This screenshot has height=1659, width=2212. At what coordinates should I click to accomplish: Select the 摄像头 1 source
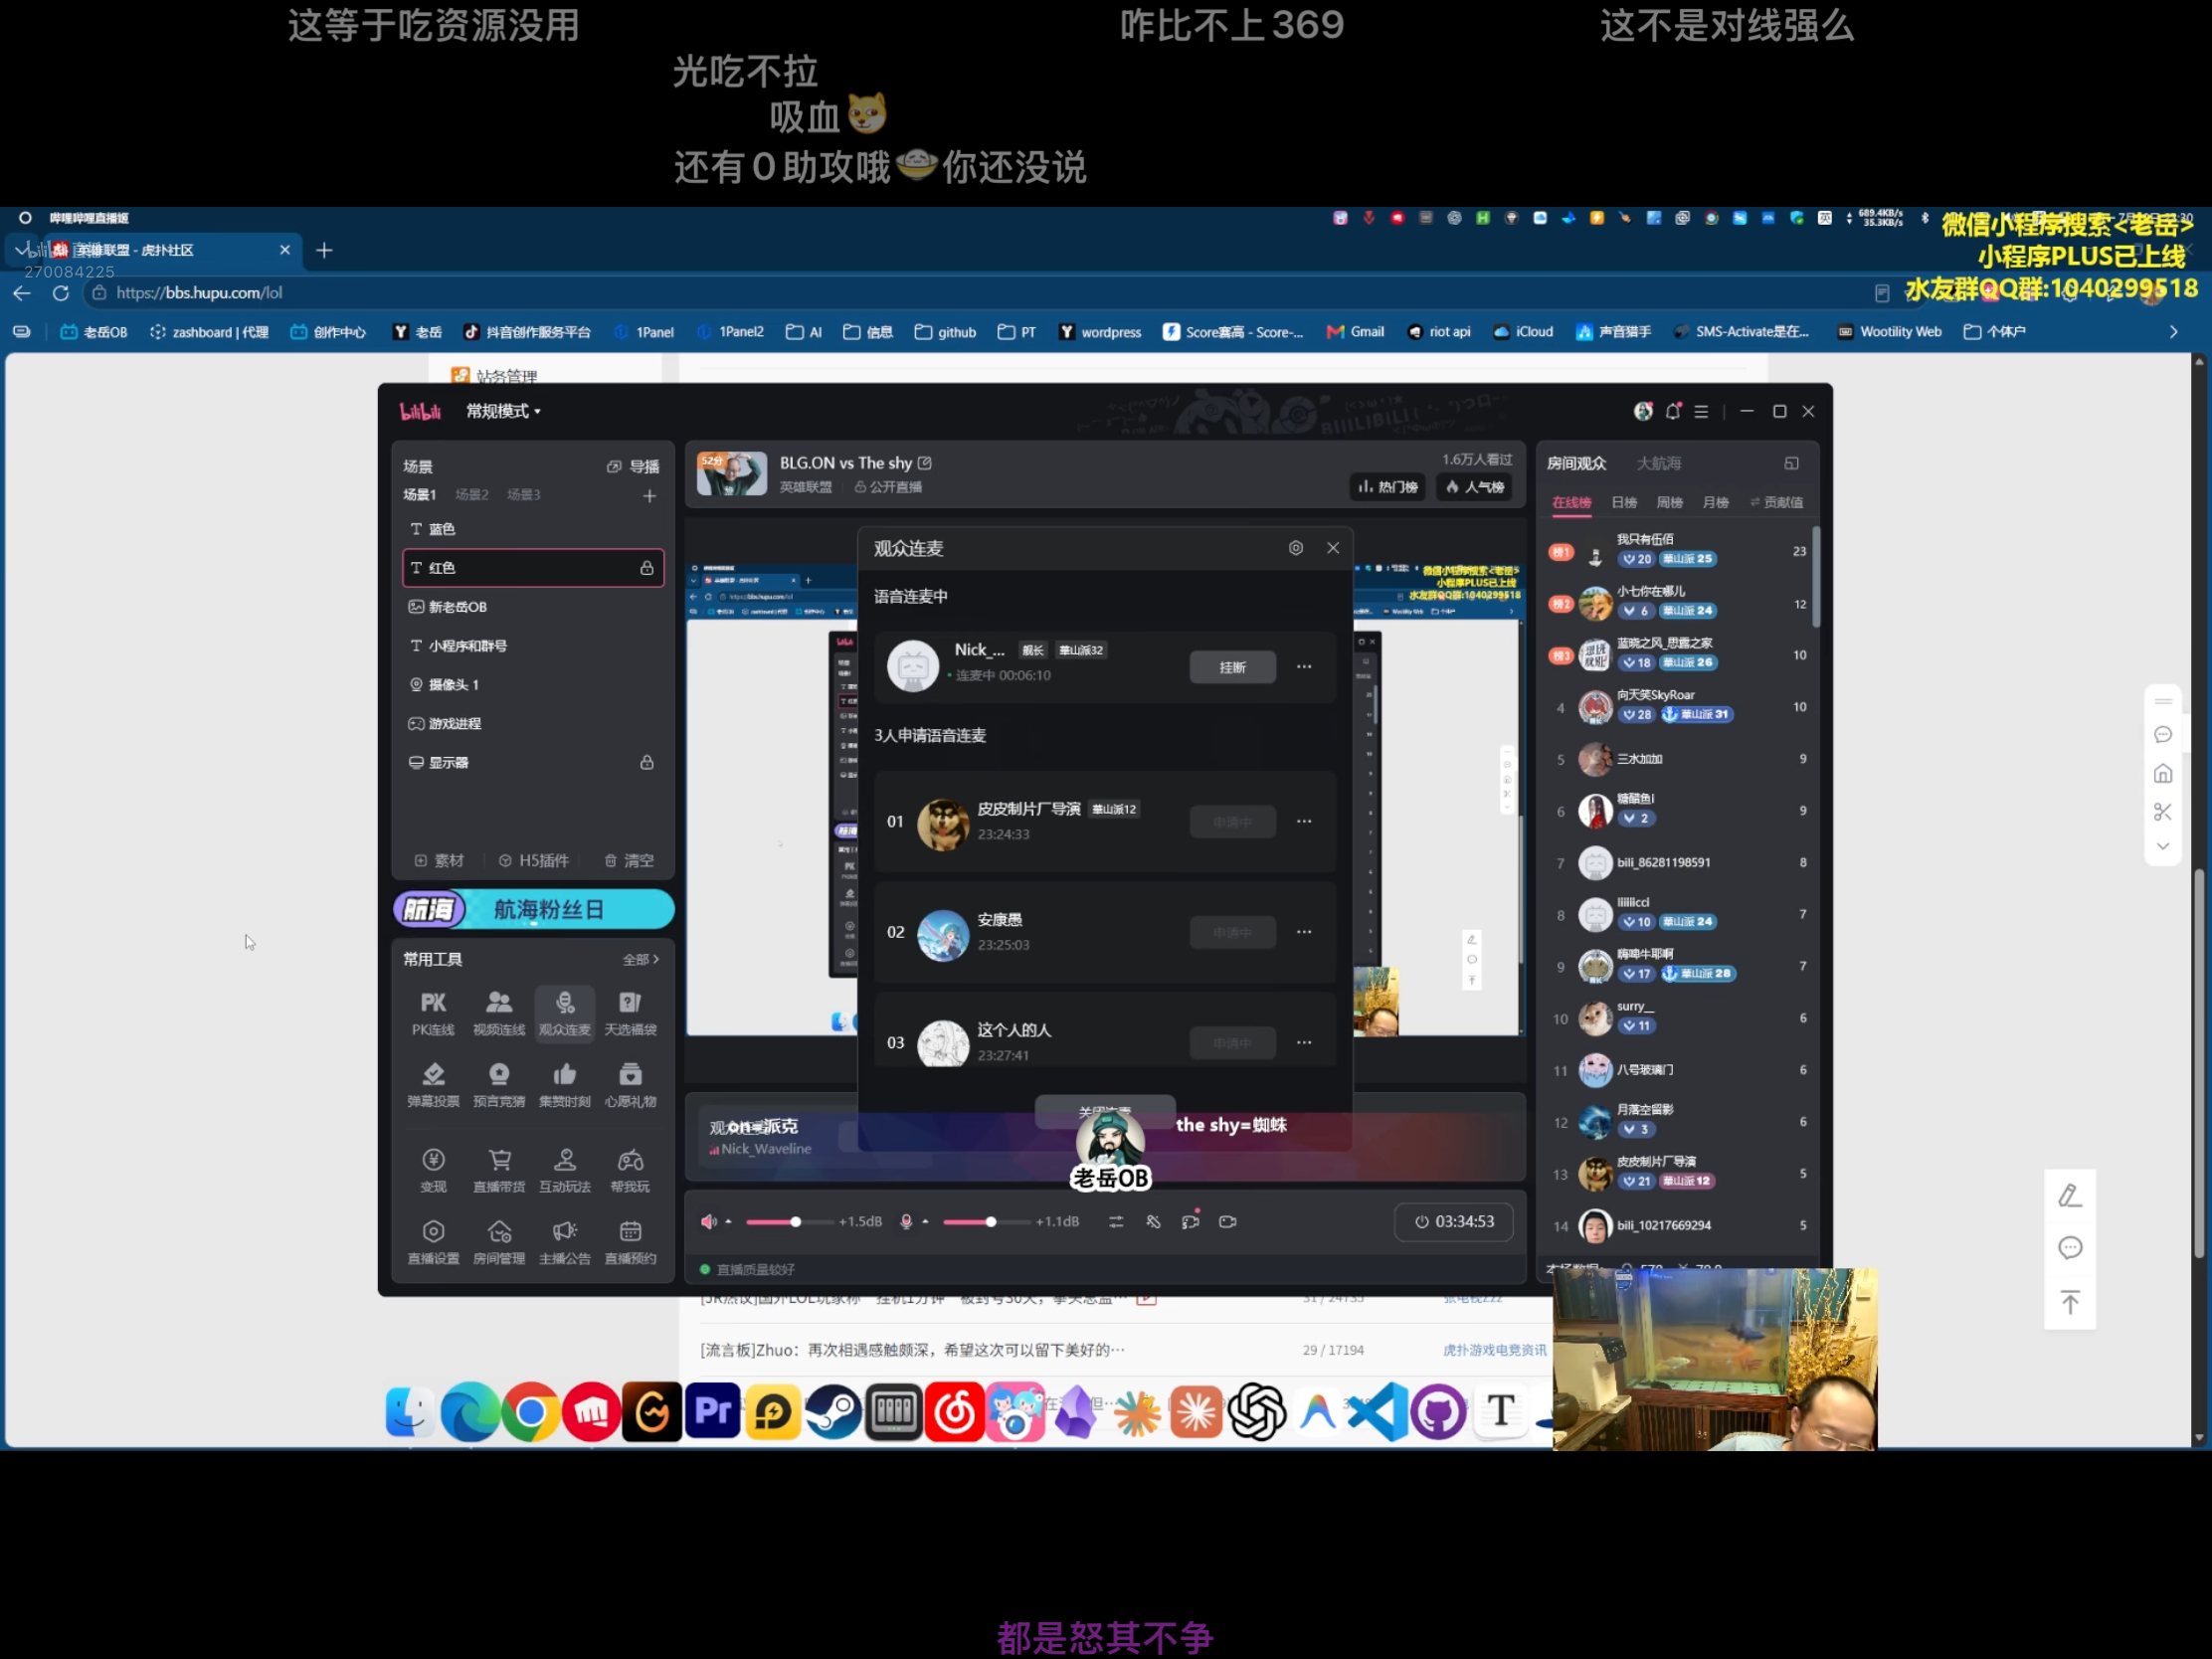coord(533,685)
